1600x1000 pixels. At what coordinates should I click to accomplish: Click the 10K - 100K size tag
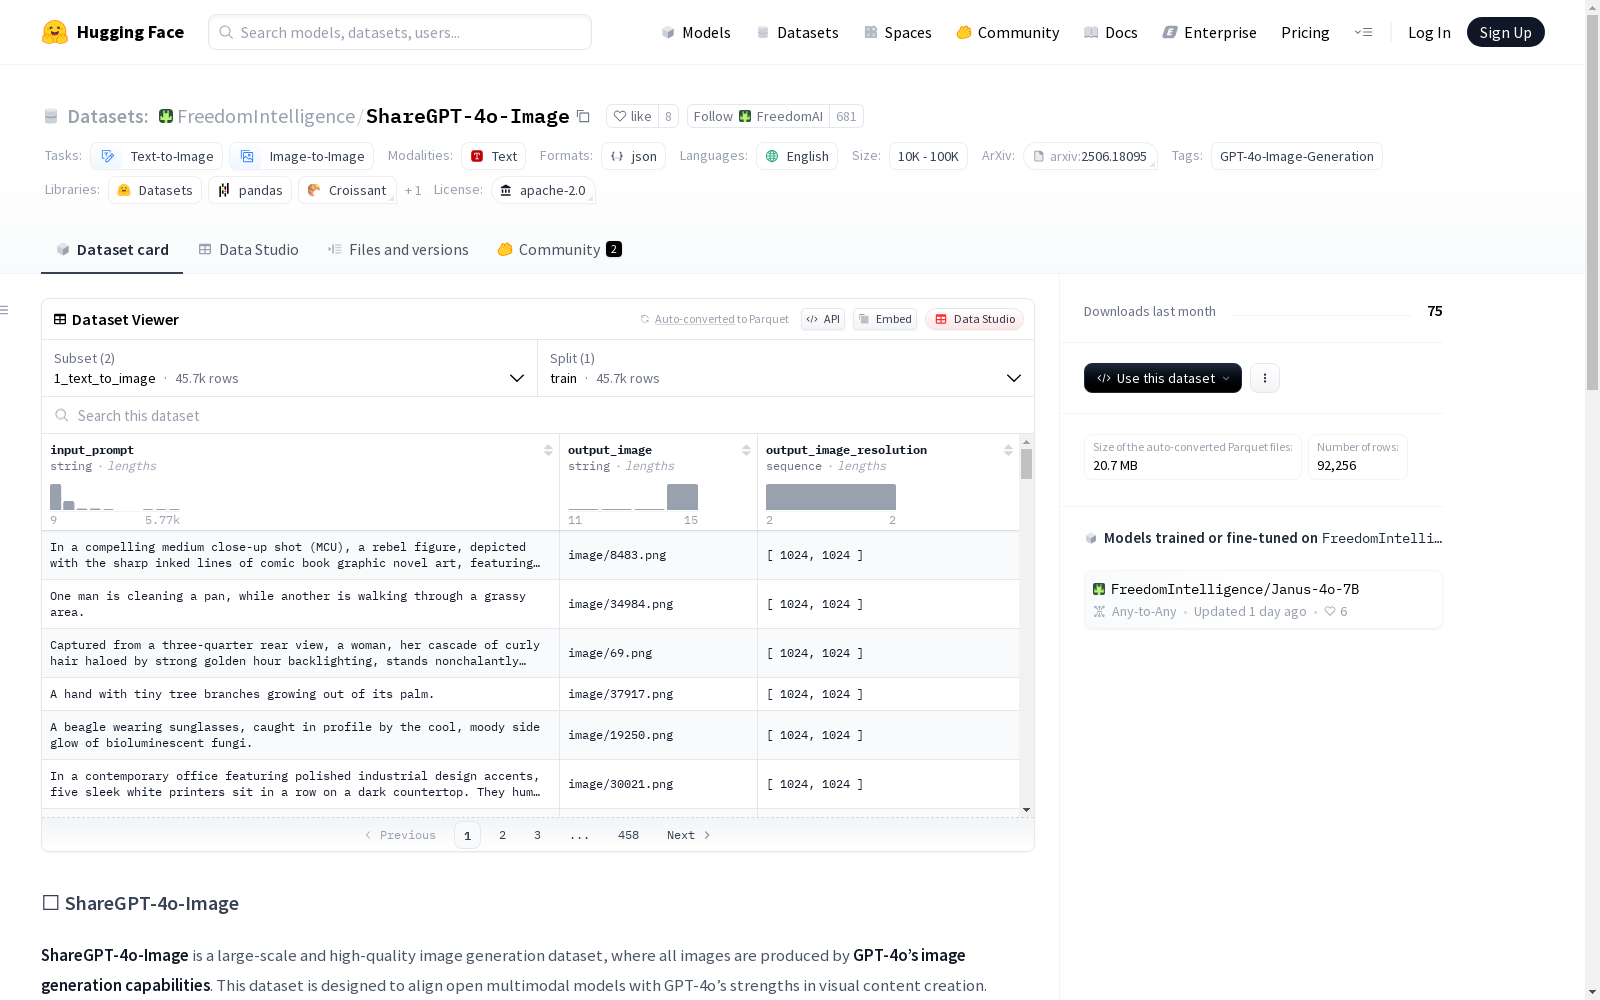click(x=928, y=156)
